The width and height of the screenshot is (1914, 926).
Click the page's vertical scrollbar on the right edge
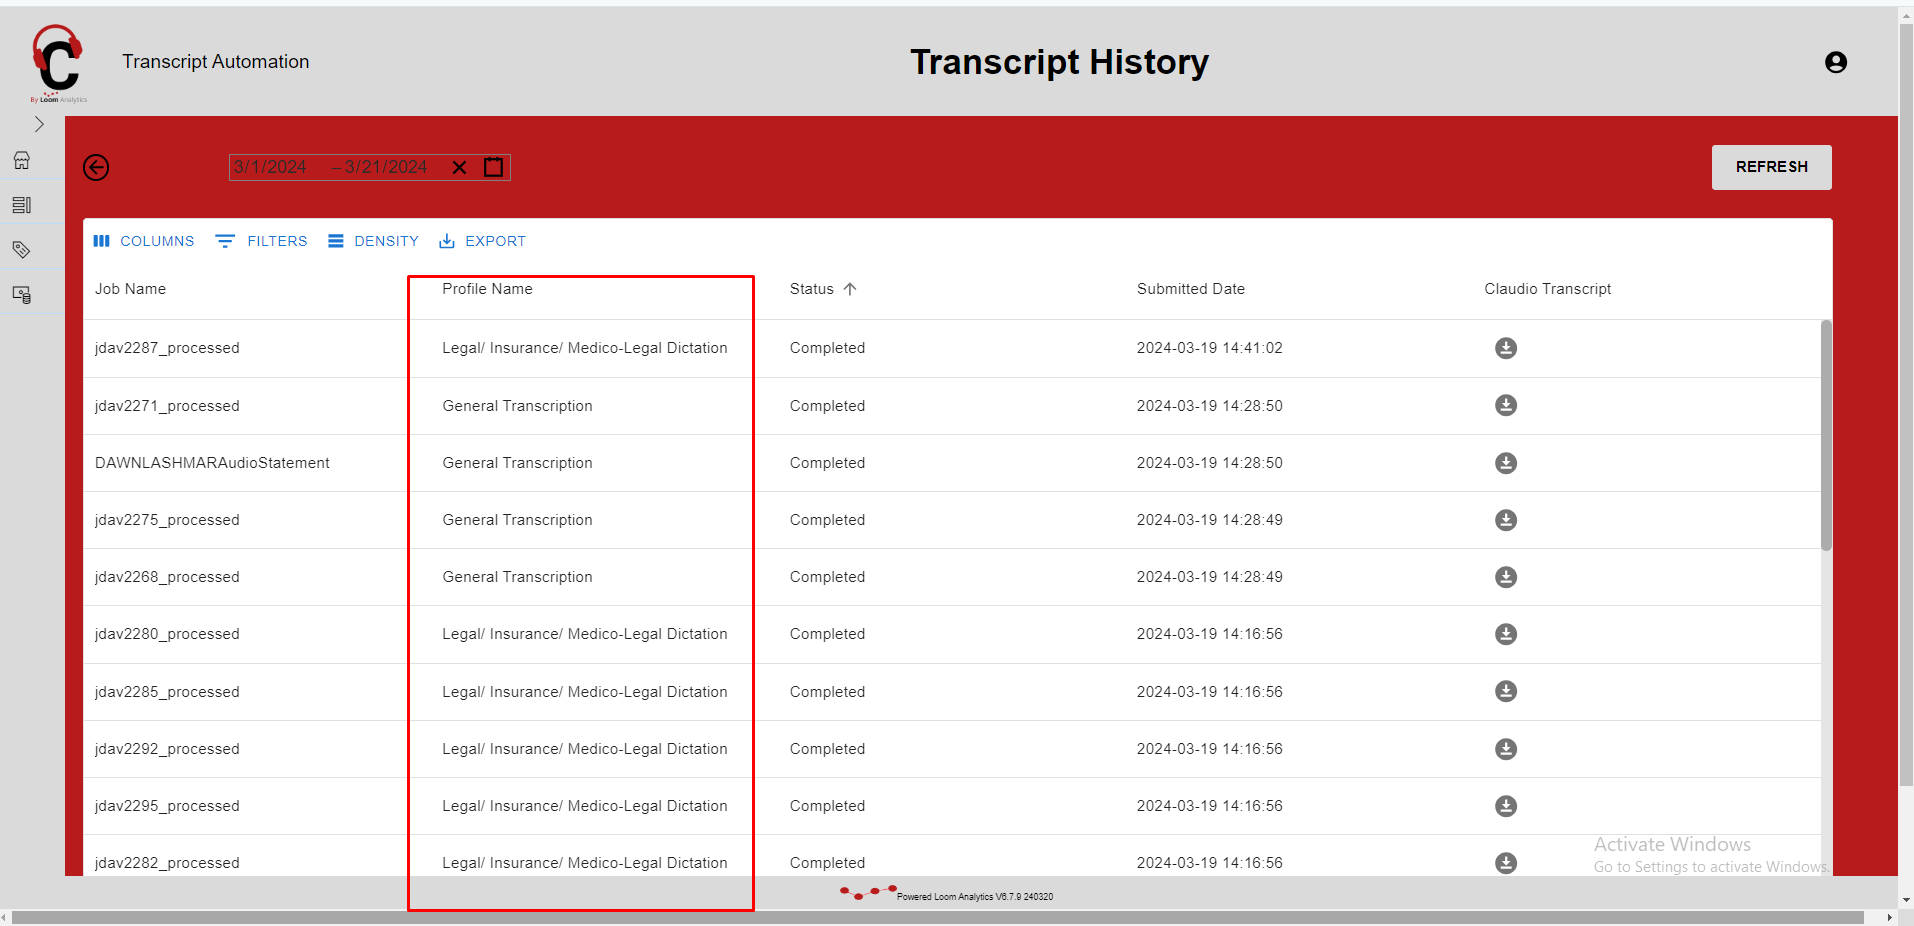(1906, 405)
